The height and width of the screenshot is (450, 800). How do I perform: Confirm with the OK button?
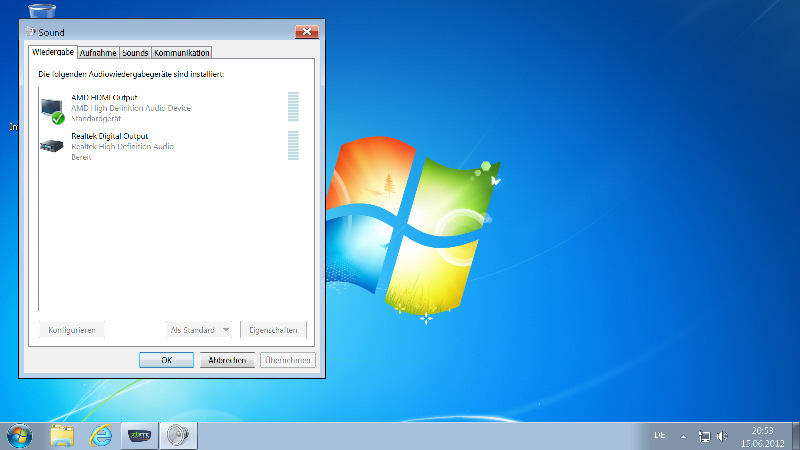(166, 360)
